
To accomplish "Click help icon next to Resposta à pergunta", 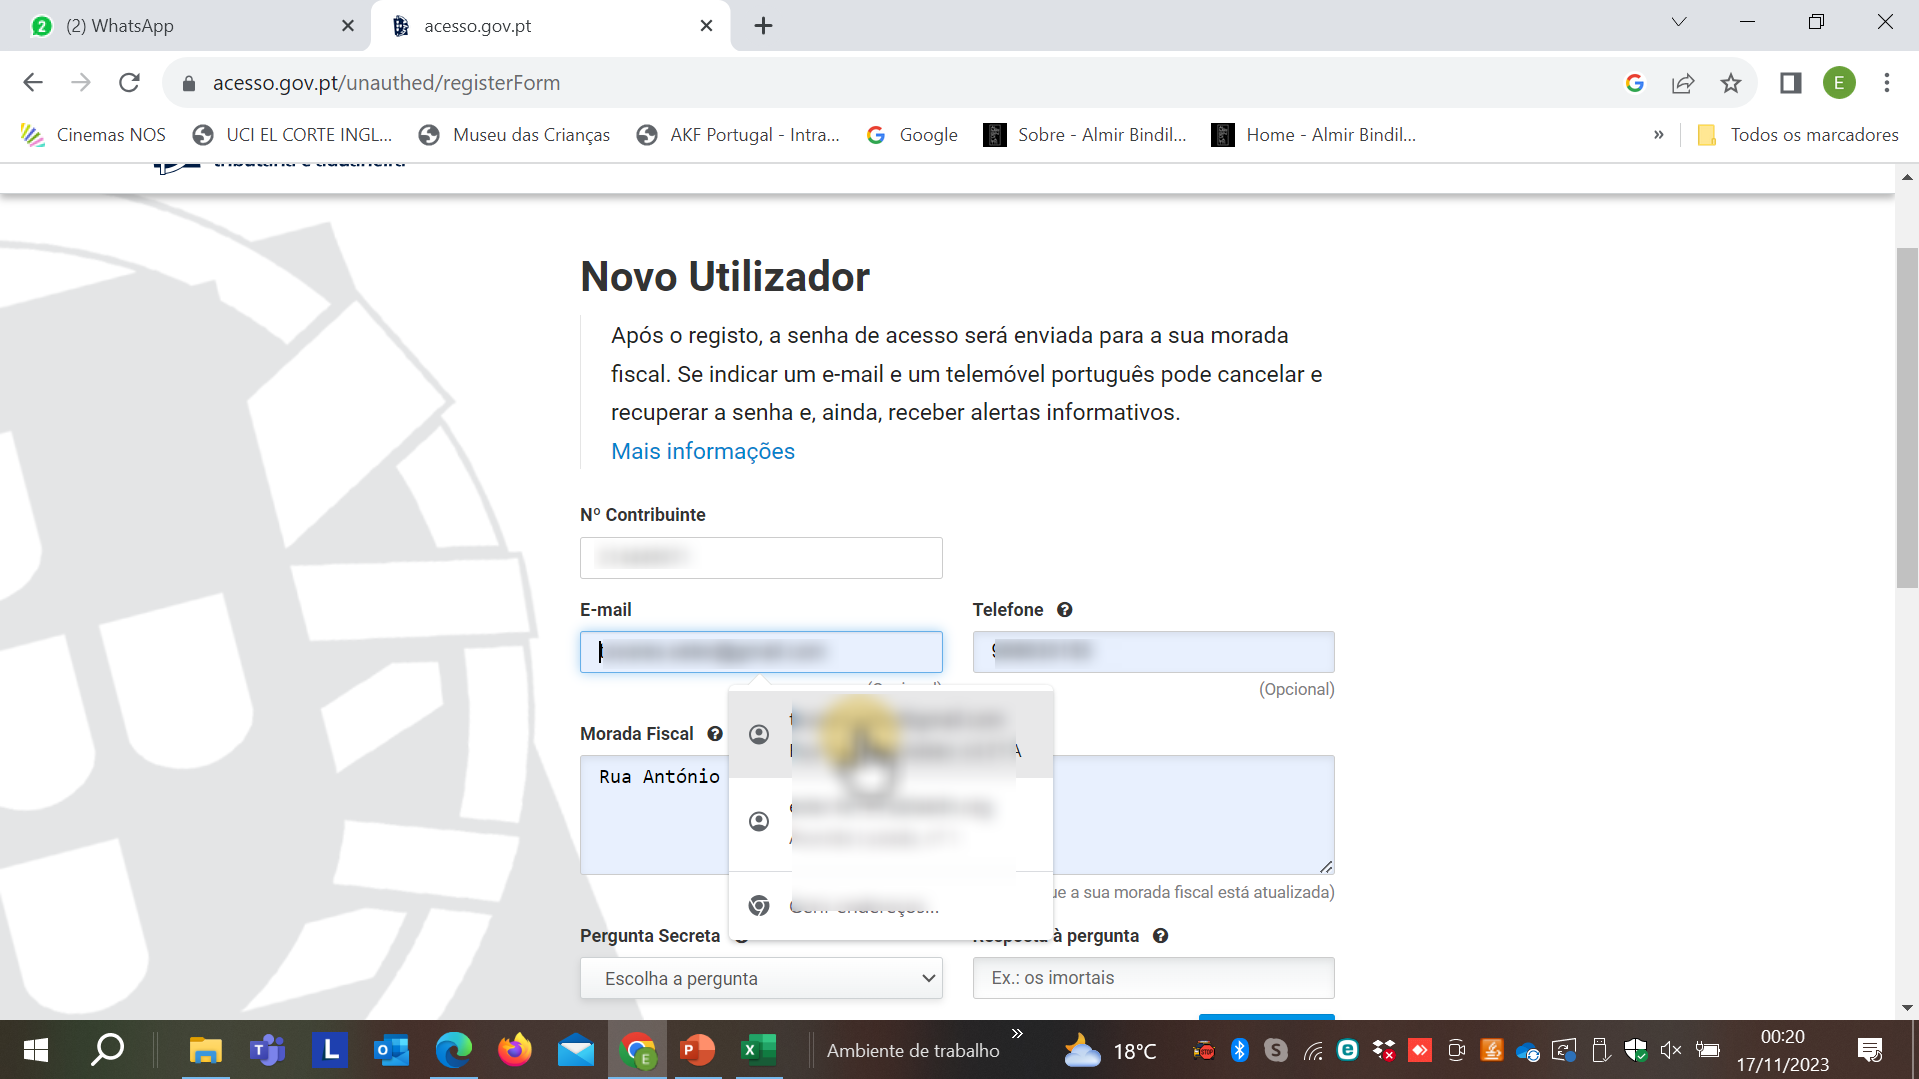I will 1161,936.
